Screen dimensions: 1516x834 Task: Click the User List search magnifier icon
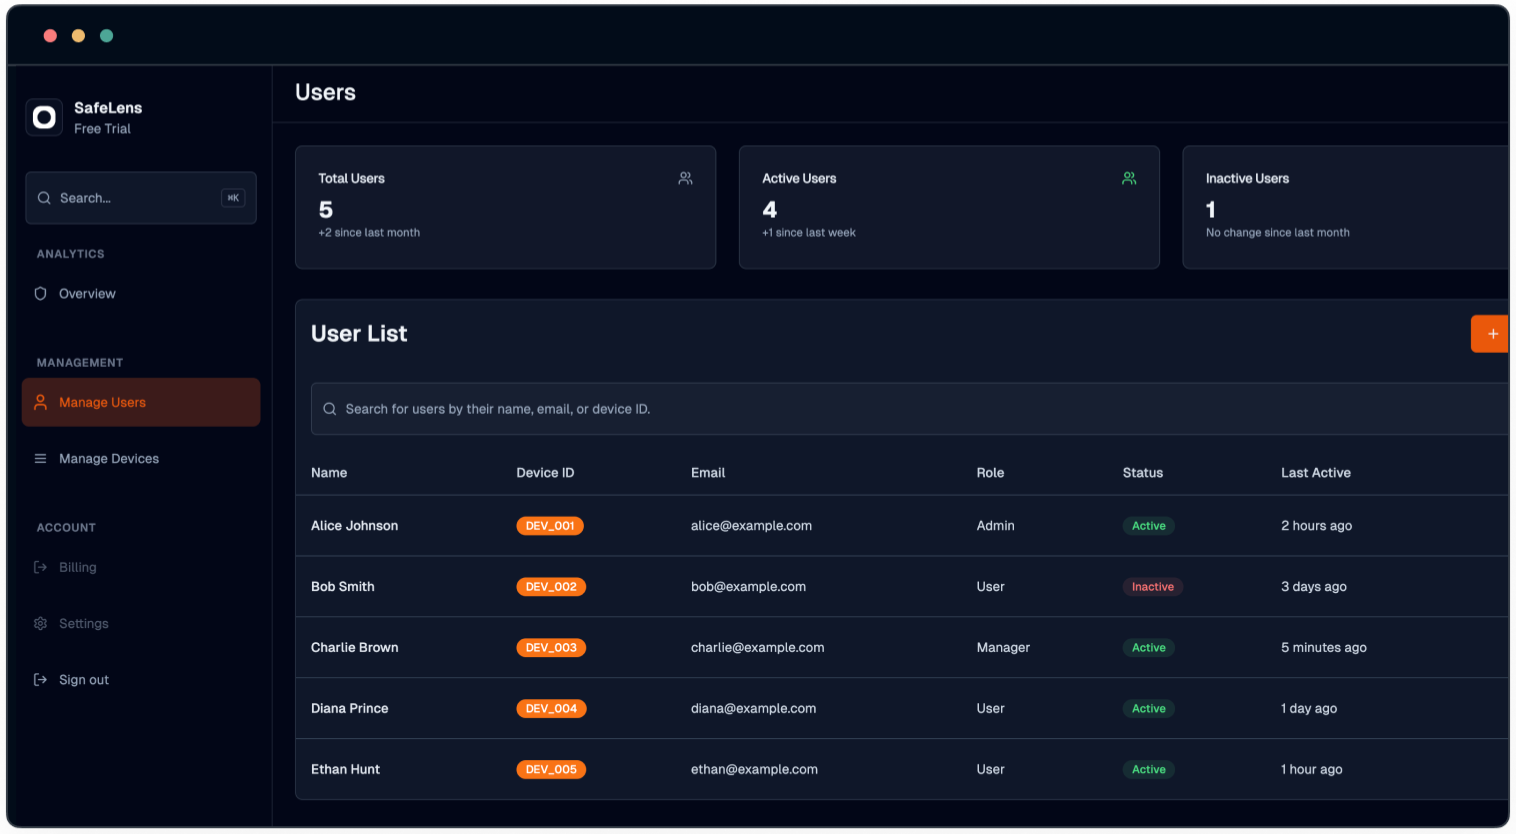point(329,409)
